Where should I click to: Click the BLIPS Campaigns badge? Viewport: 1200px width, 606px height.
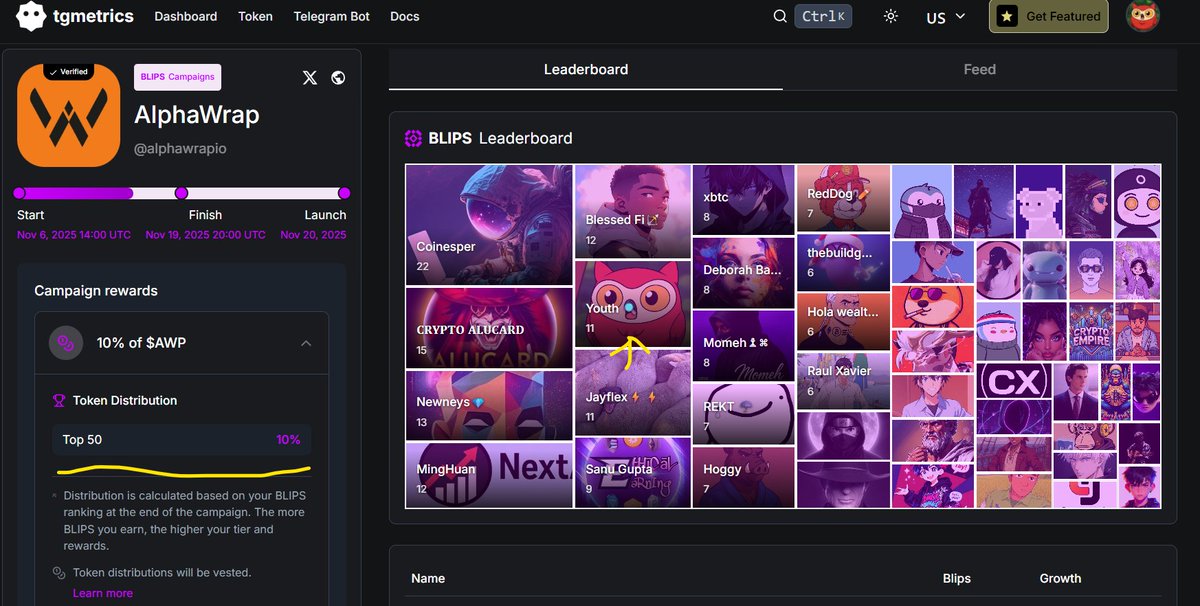[x=177, y=77]
